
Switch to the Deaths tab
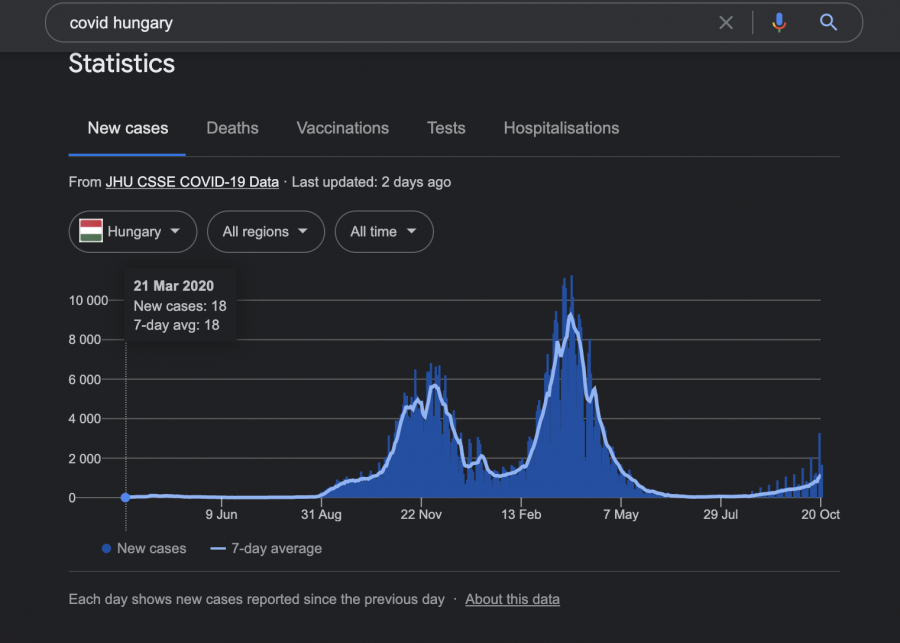tap(232, 128)
